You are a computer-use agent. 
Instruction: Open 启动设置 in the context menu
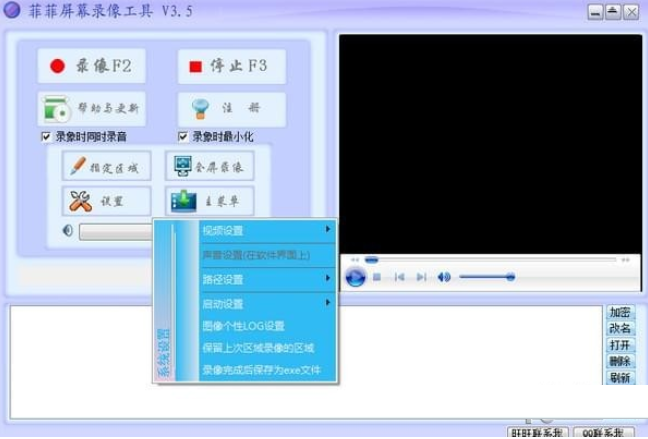pos(267,304)
